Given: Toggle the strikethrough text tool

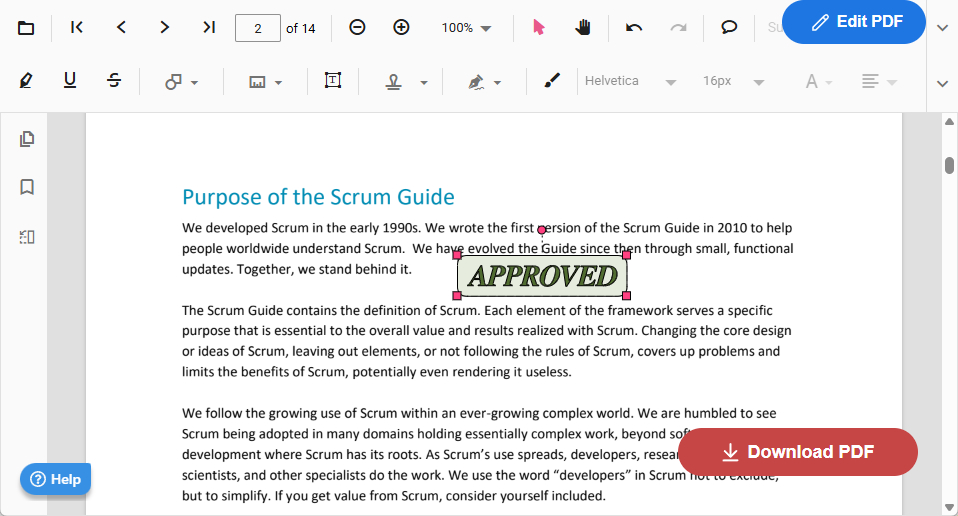Looking at the screenshot, I should pos(114,81).
